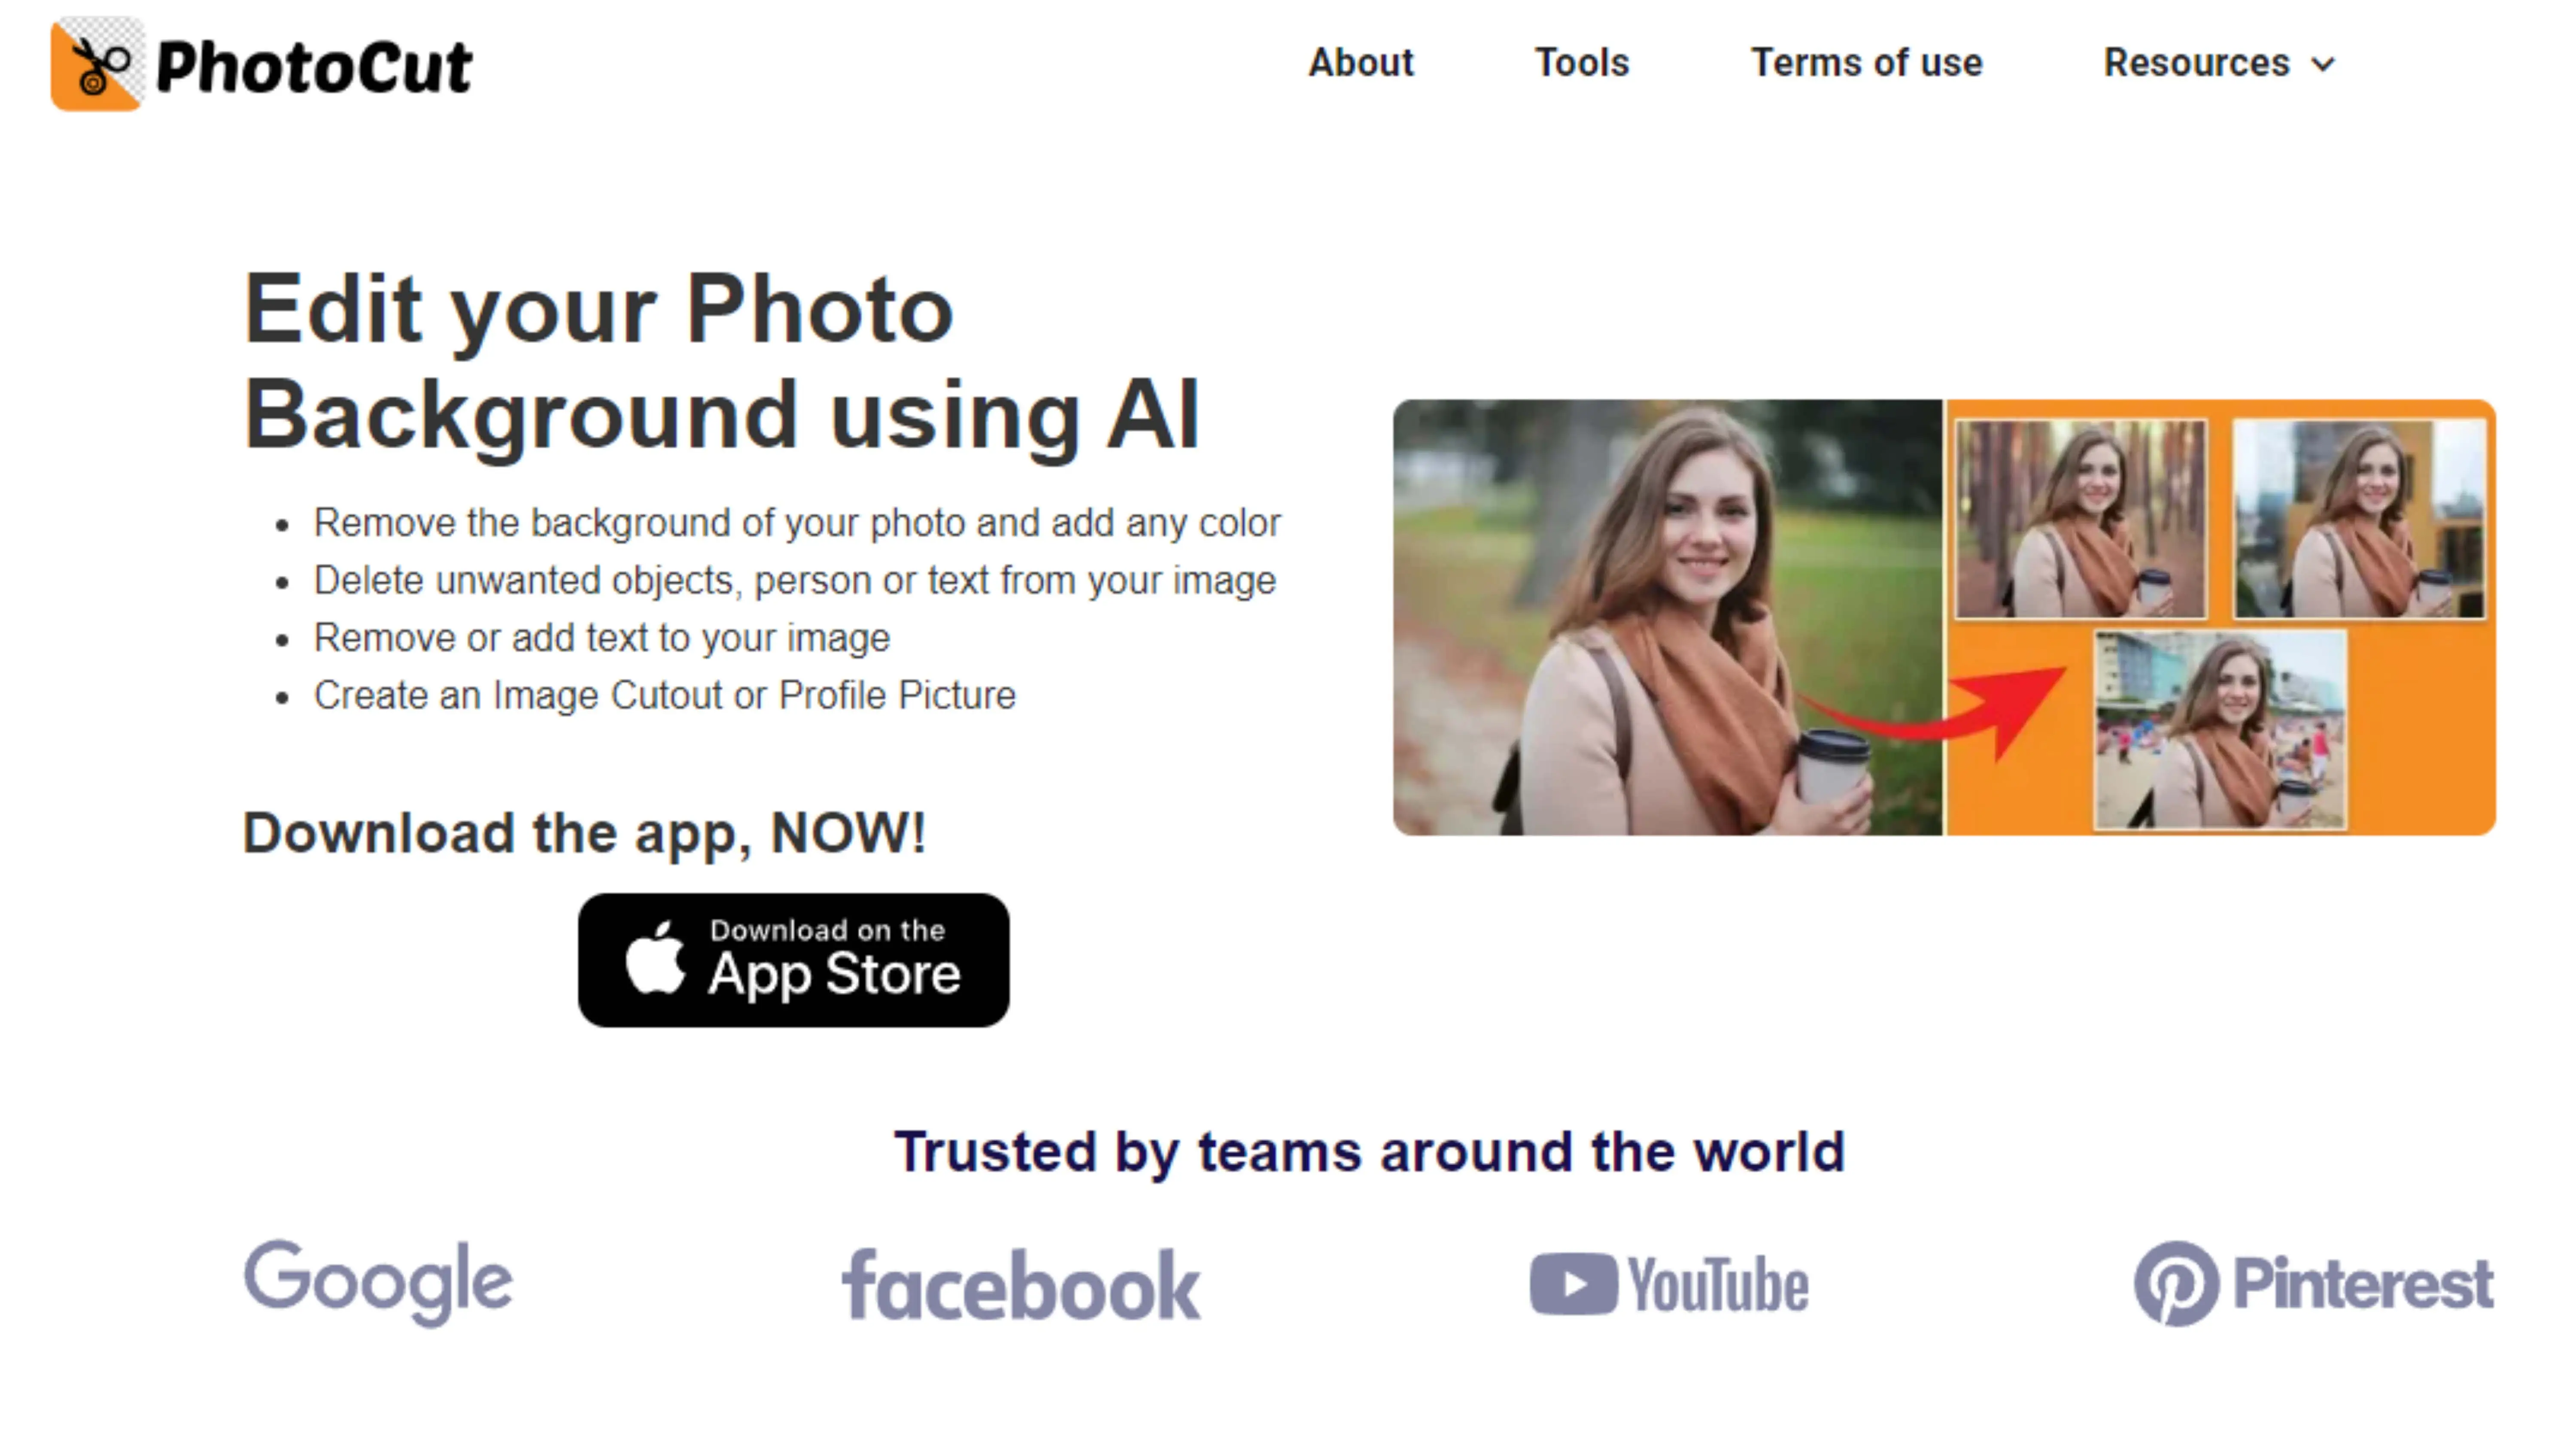Click the PhotoCut scissors logo icon
The width and height of the screenshot is (2576, 1449).
tap(97, 64)
